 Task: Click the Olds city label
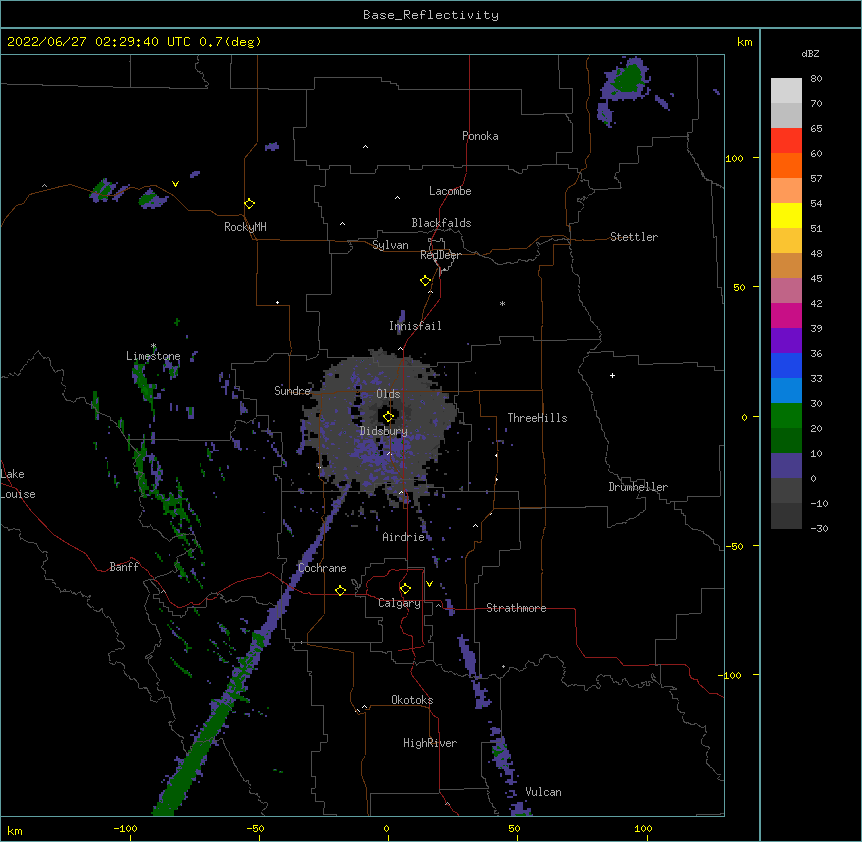(388, 394)
